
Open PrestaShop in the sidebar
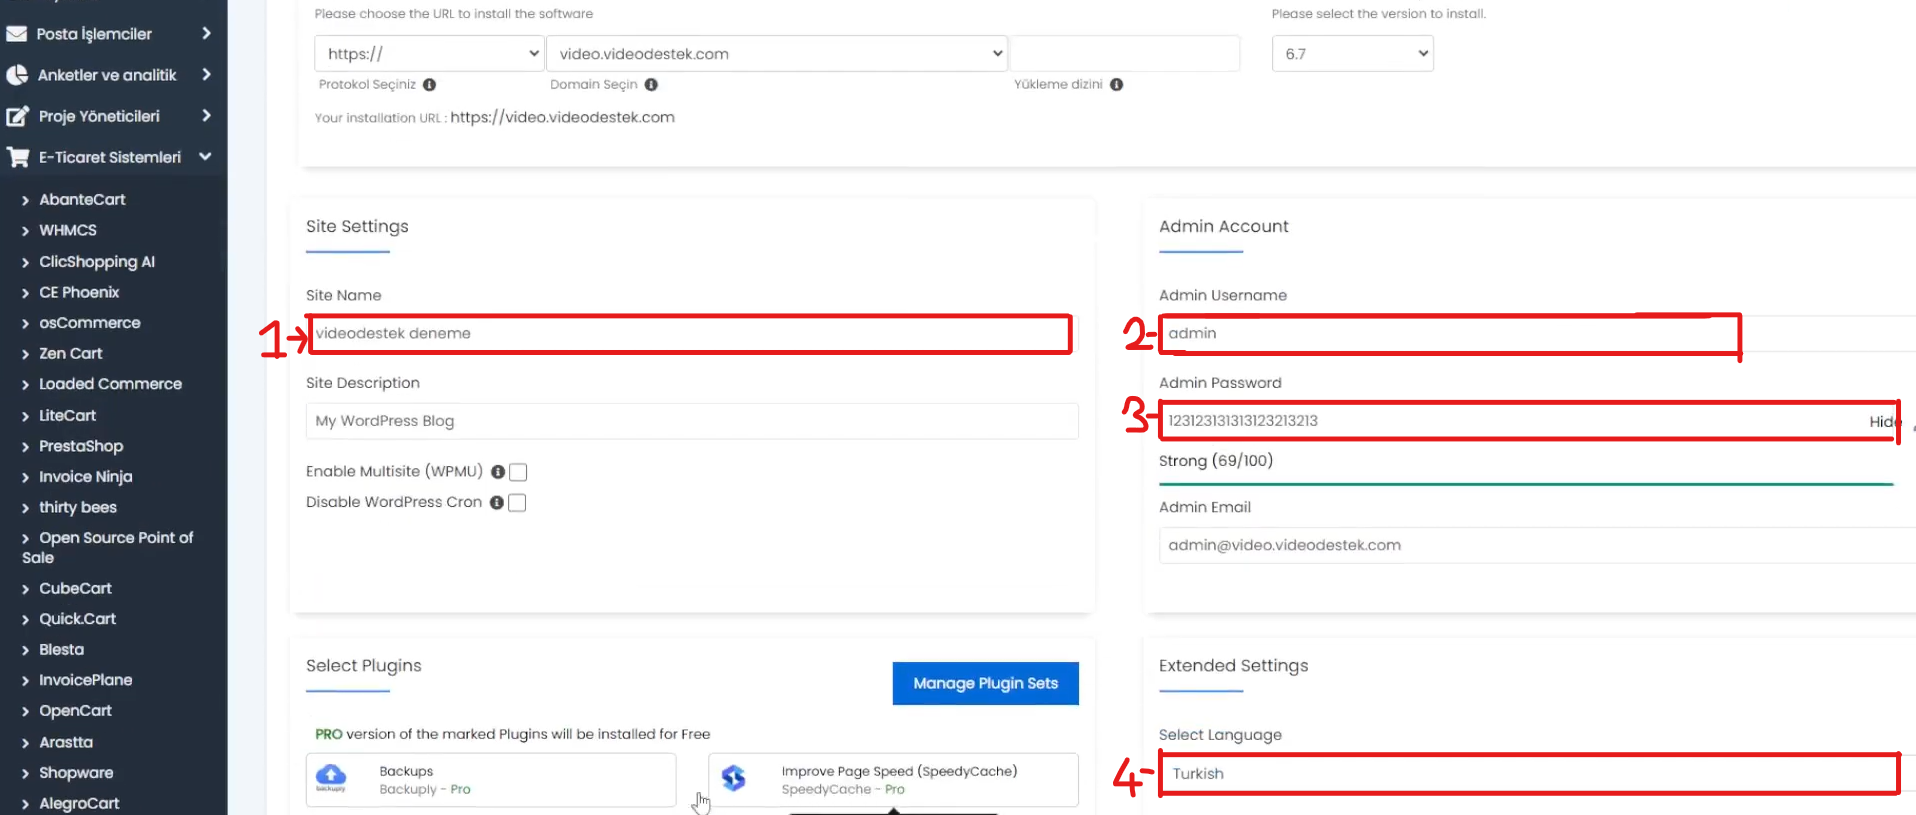(x=81, y=446)
